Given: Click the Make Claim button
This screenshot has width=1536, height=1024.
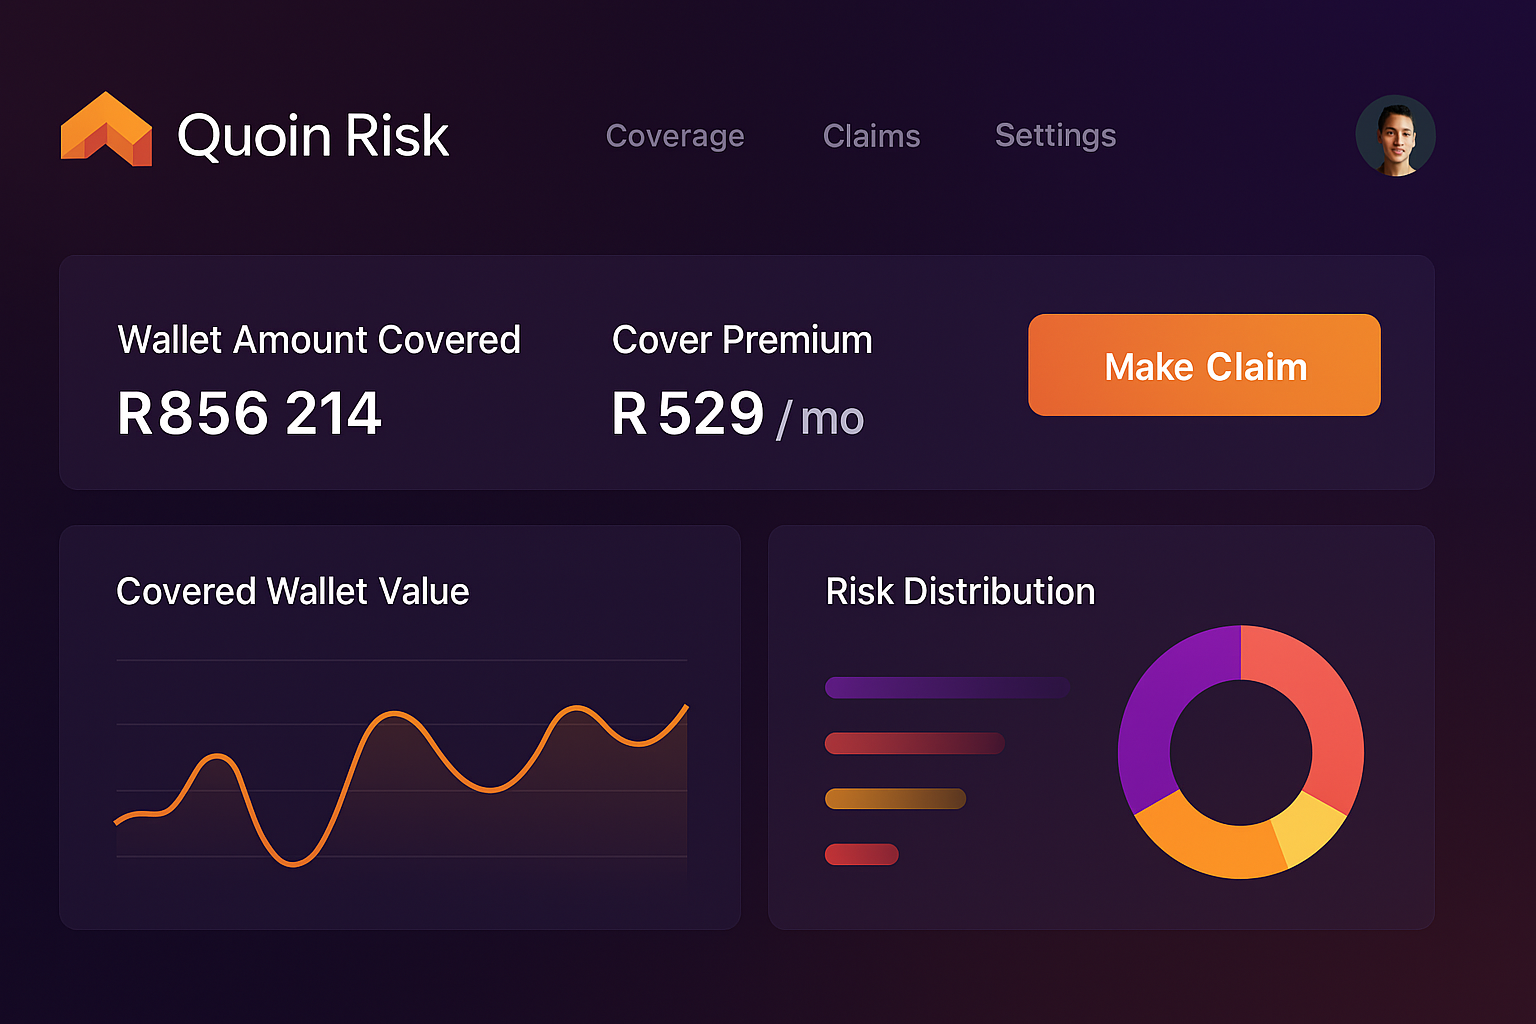Looking at the screenshot, I should click(x=1204, y=365).
